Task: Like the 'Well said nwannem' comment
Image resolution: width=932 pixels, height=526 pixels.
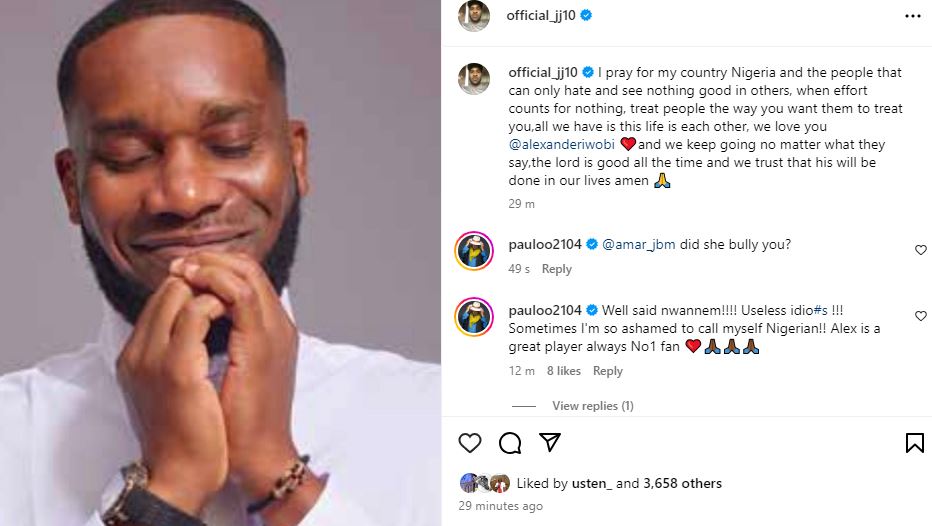Action: 921,316
